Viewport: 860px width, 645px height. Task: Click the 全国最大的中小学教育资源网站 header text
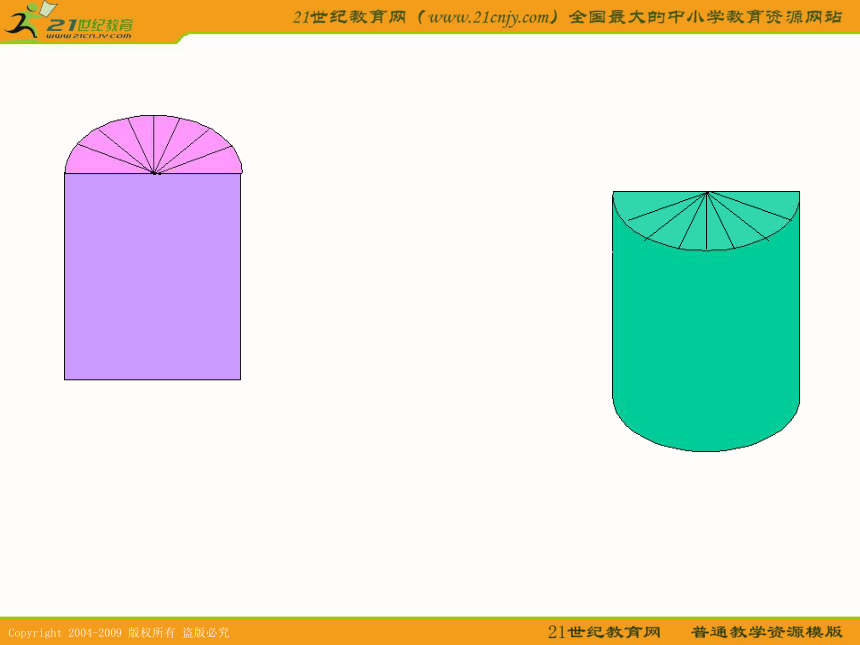click(705, 18)
